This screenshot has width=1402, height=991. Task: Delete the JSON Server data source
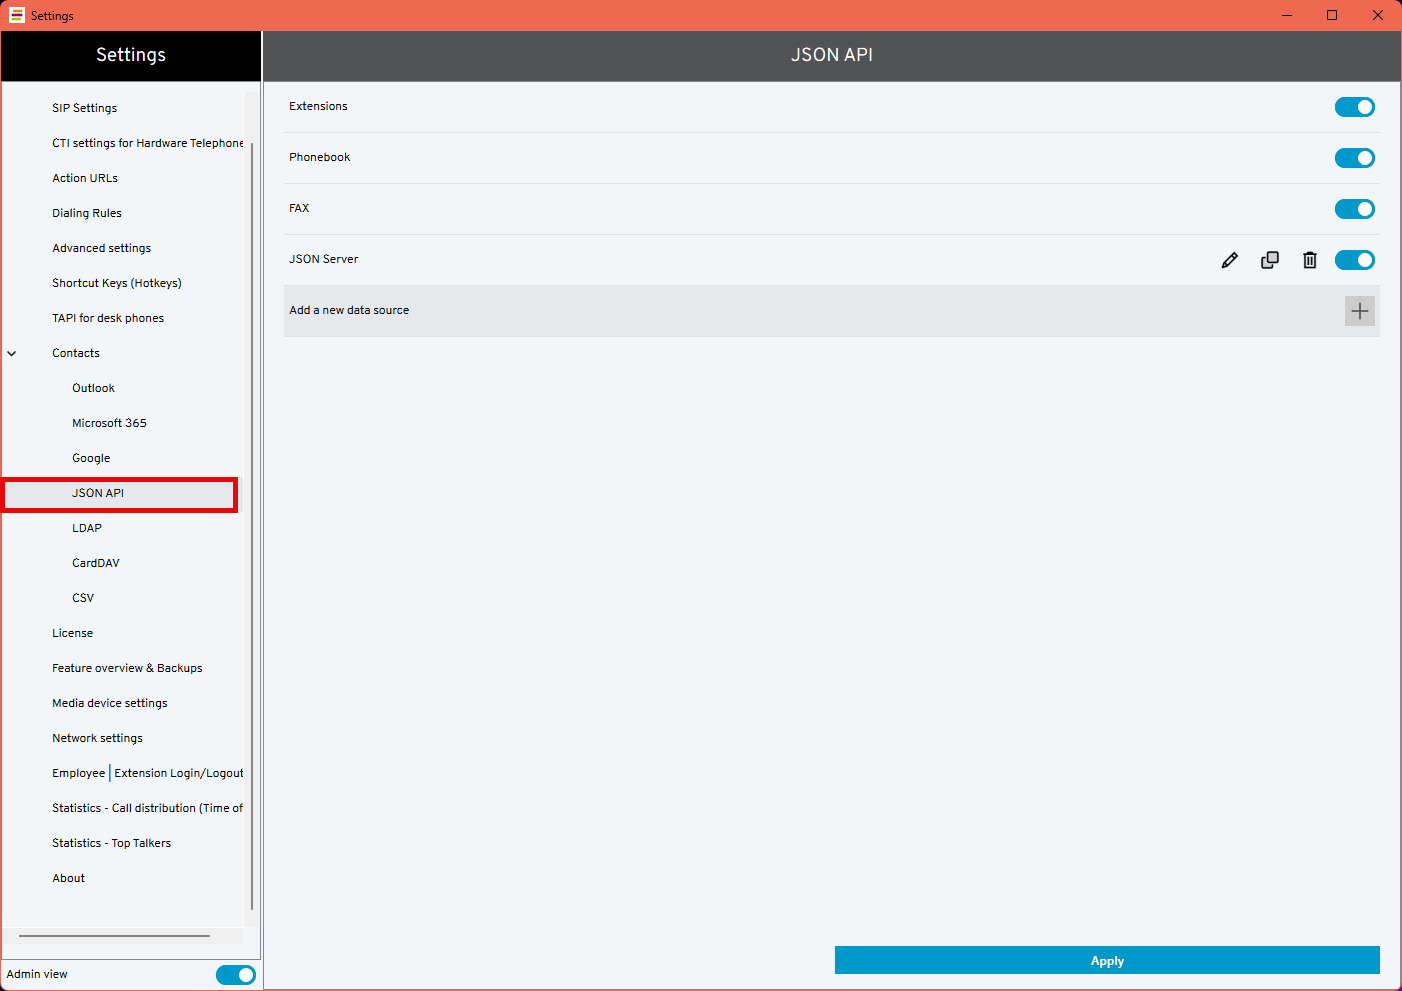pos(1309,260)
